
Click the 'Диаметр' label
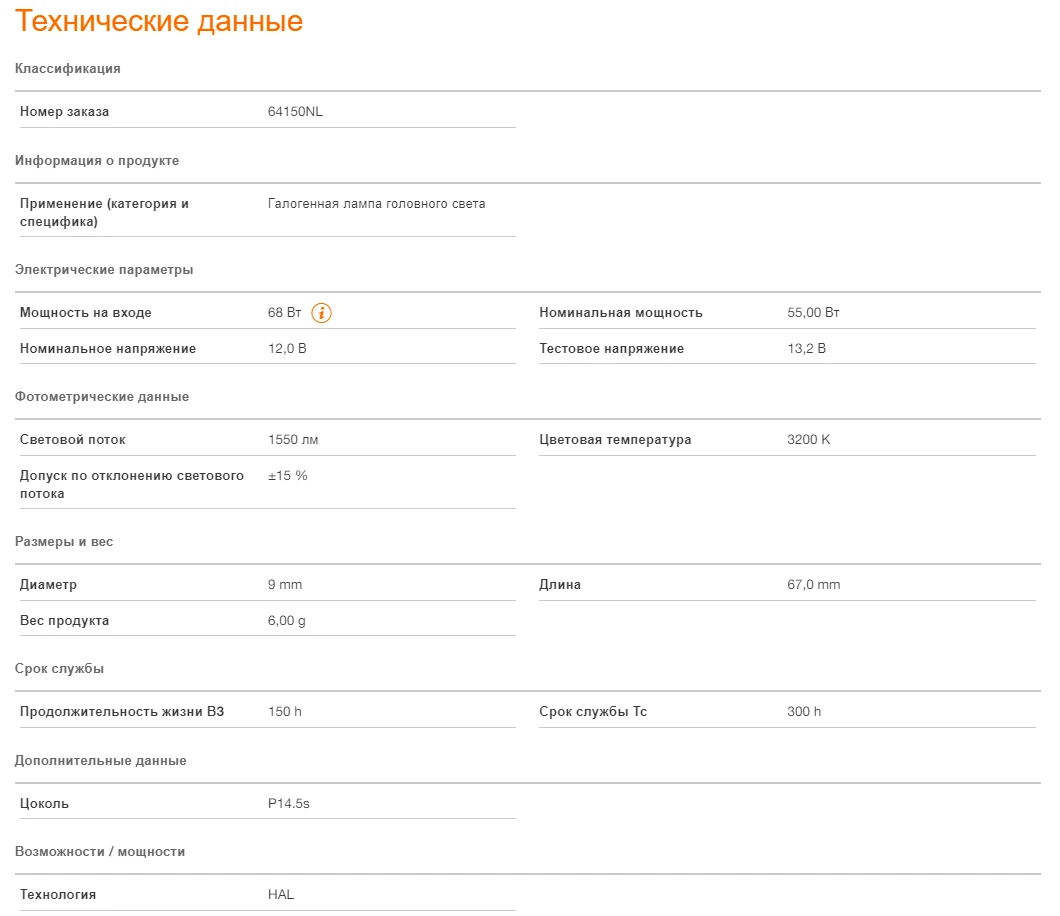tap(48, 584)
